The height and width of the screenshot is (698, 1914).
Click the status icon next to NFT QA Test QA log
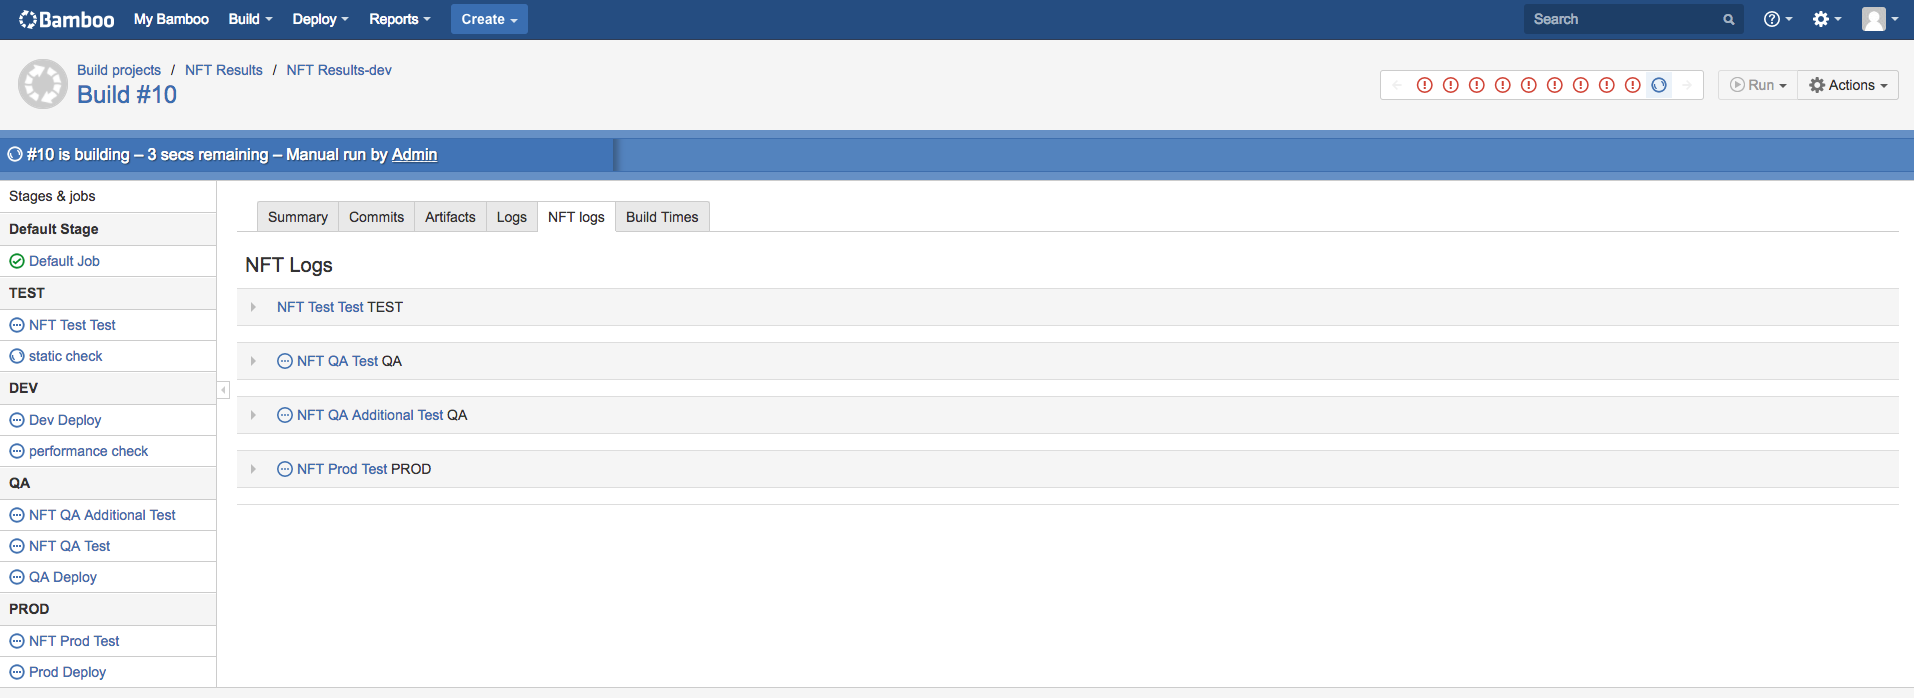[x=285, y=361]
